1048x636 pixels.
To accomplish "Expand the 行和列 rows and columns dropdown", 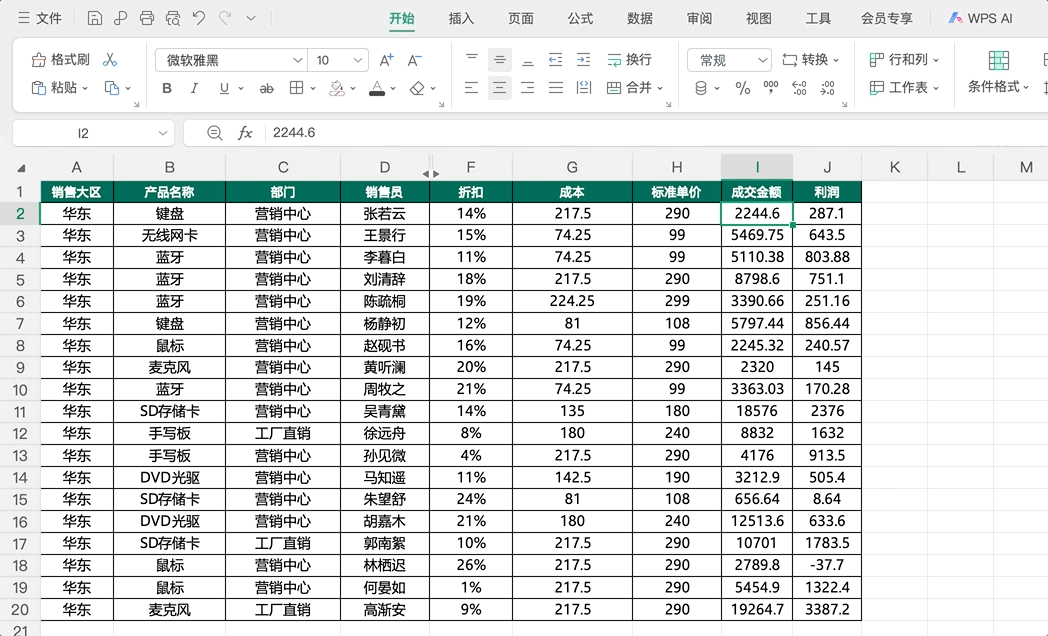I will tap(936, 60).
